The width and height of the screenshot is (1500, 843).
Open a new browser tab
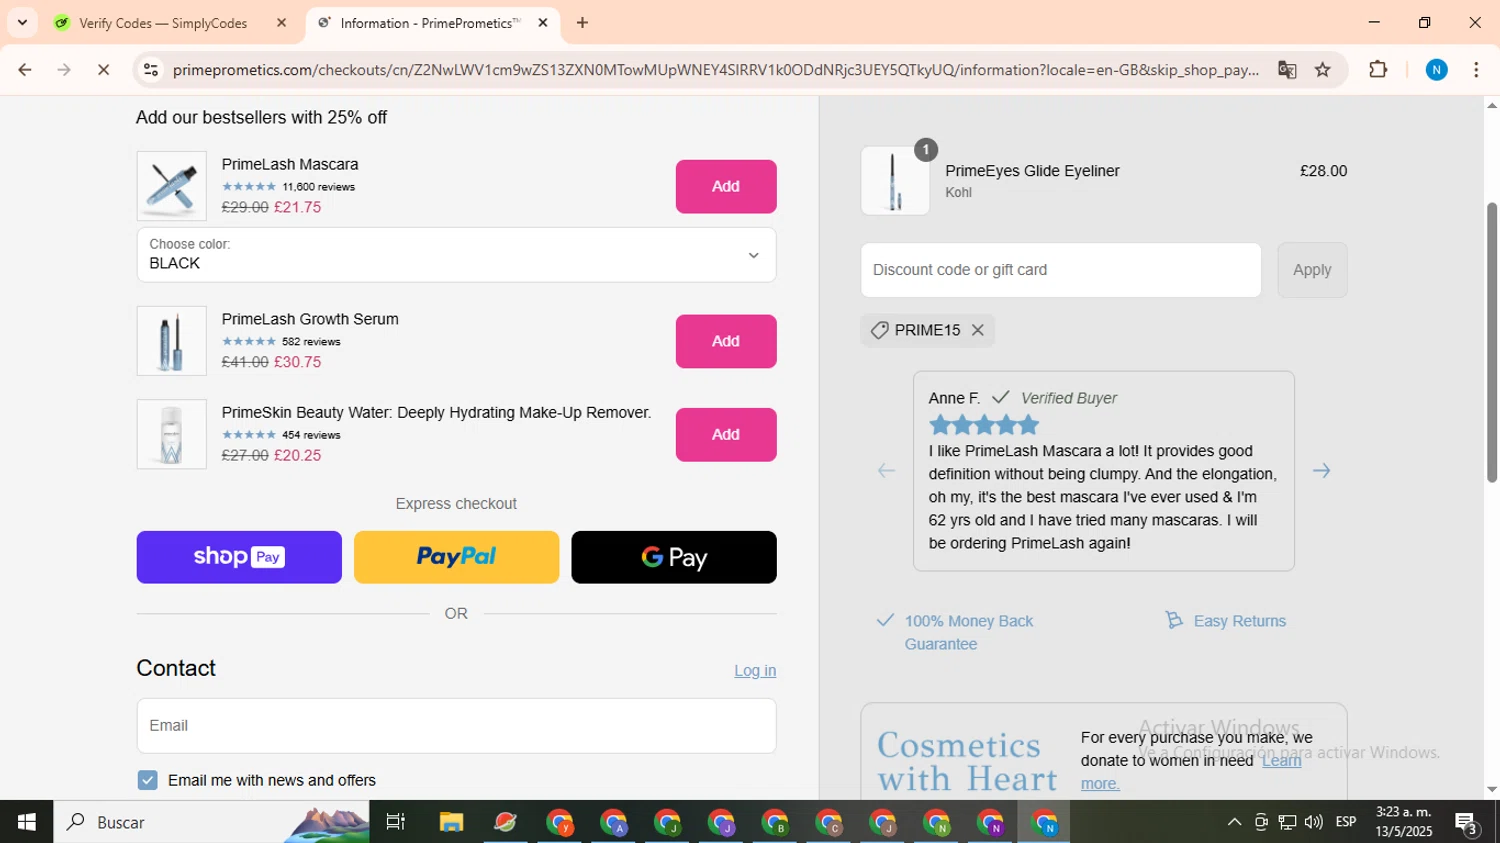point(582,23)
